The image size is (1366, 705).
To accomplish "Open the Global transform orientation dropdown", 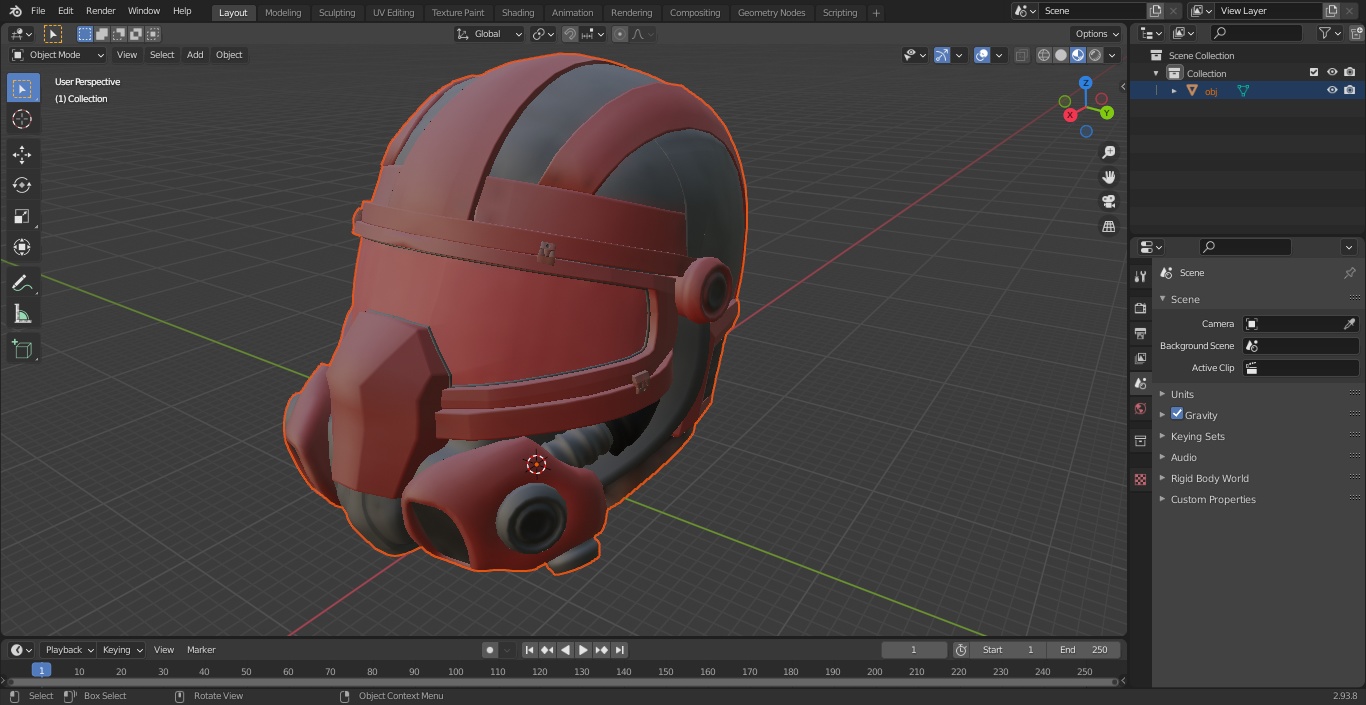I will pyautogui.click(x=490, y=34).
